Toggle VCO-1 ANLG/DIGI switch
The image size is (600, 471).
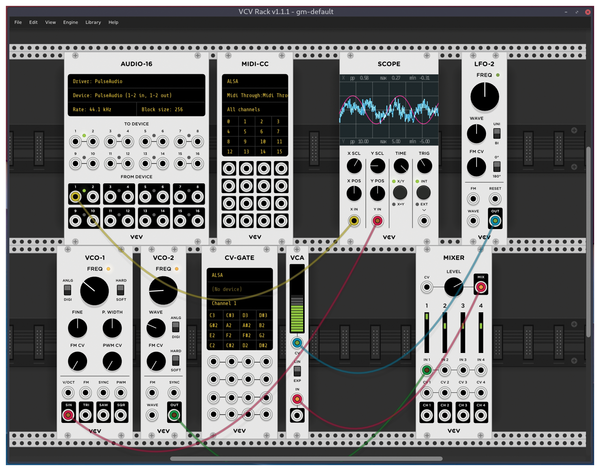coord(67,290)
